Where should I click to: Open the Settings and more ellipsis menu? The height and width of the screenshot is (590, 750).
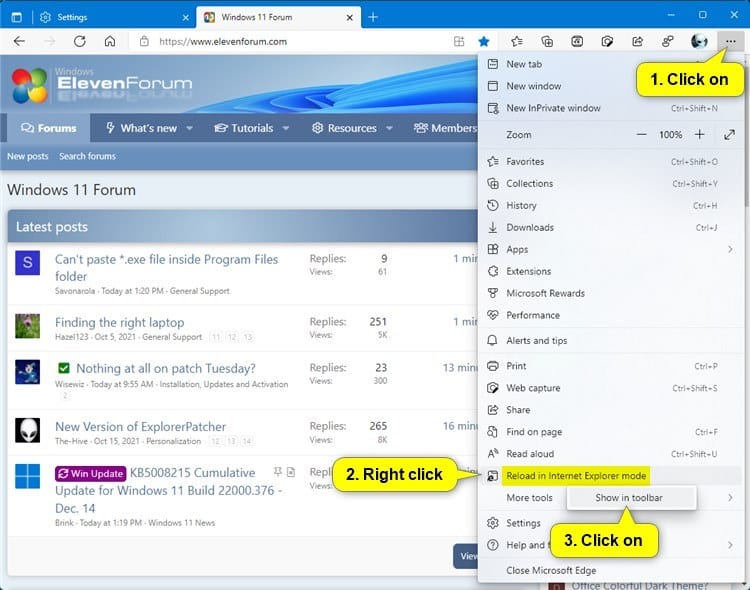[730, 42]
